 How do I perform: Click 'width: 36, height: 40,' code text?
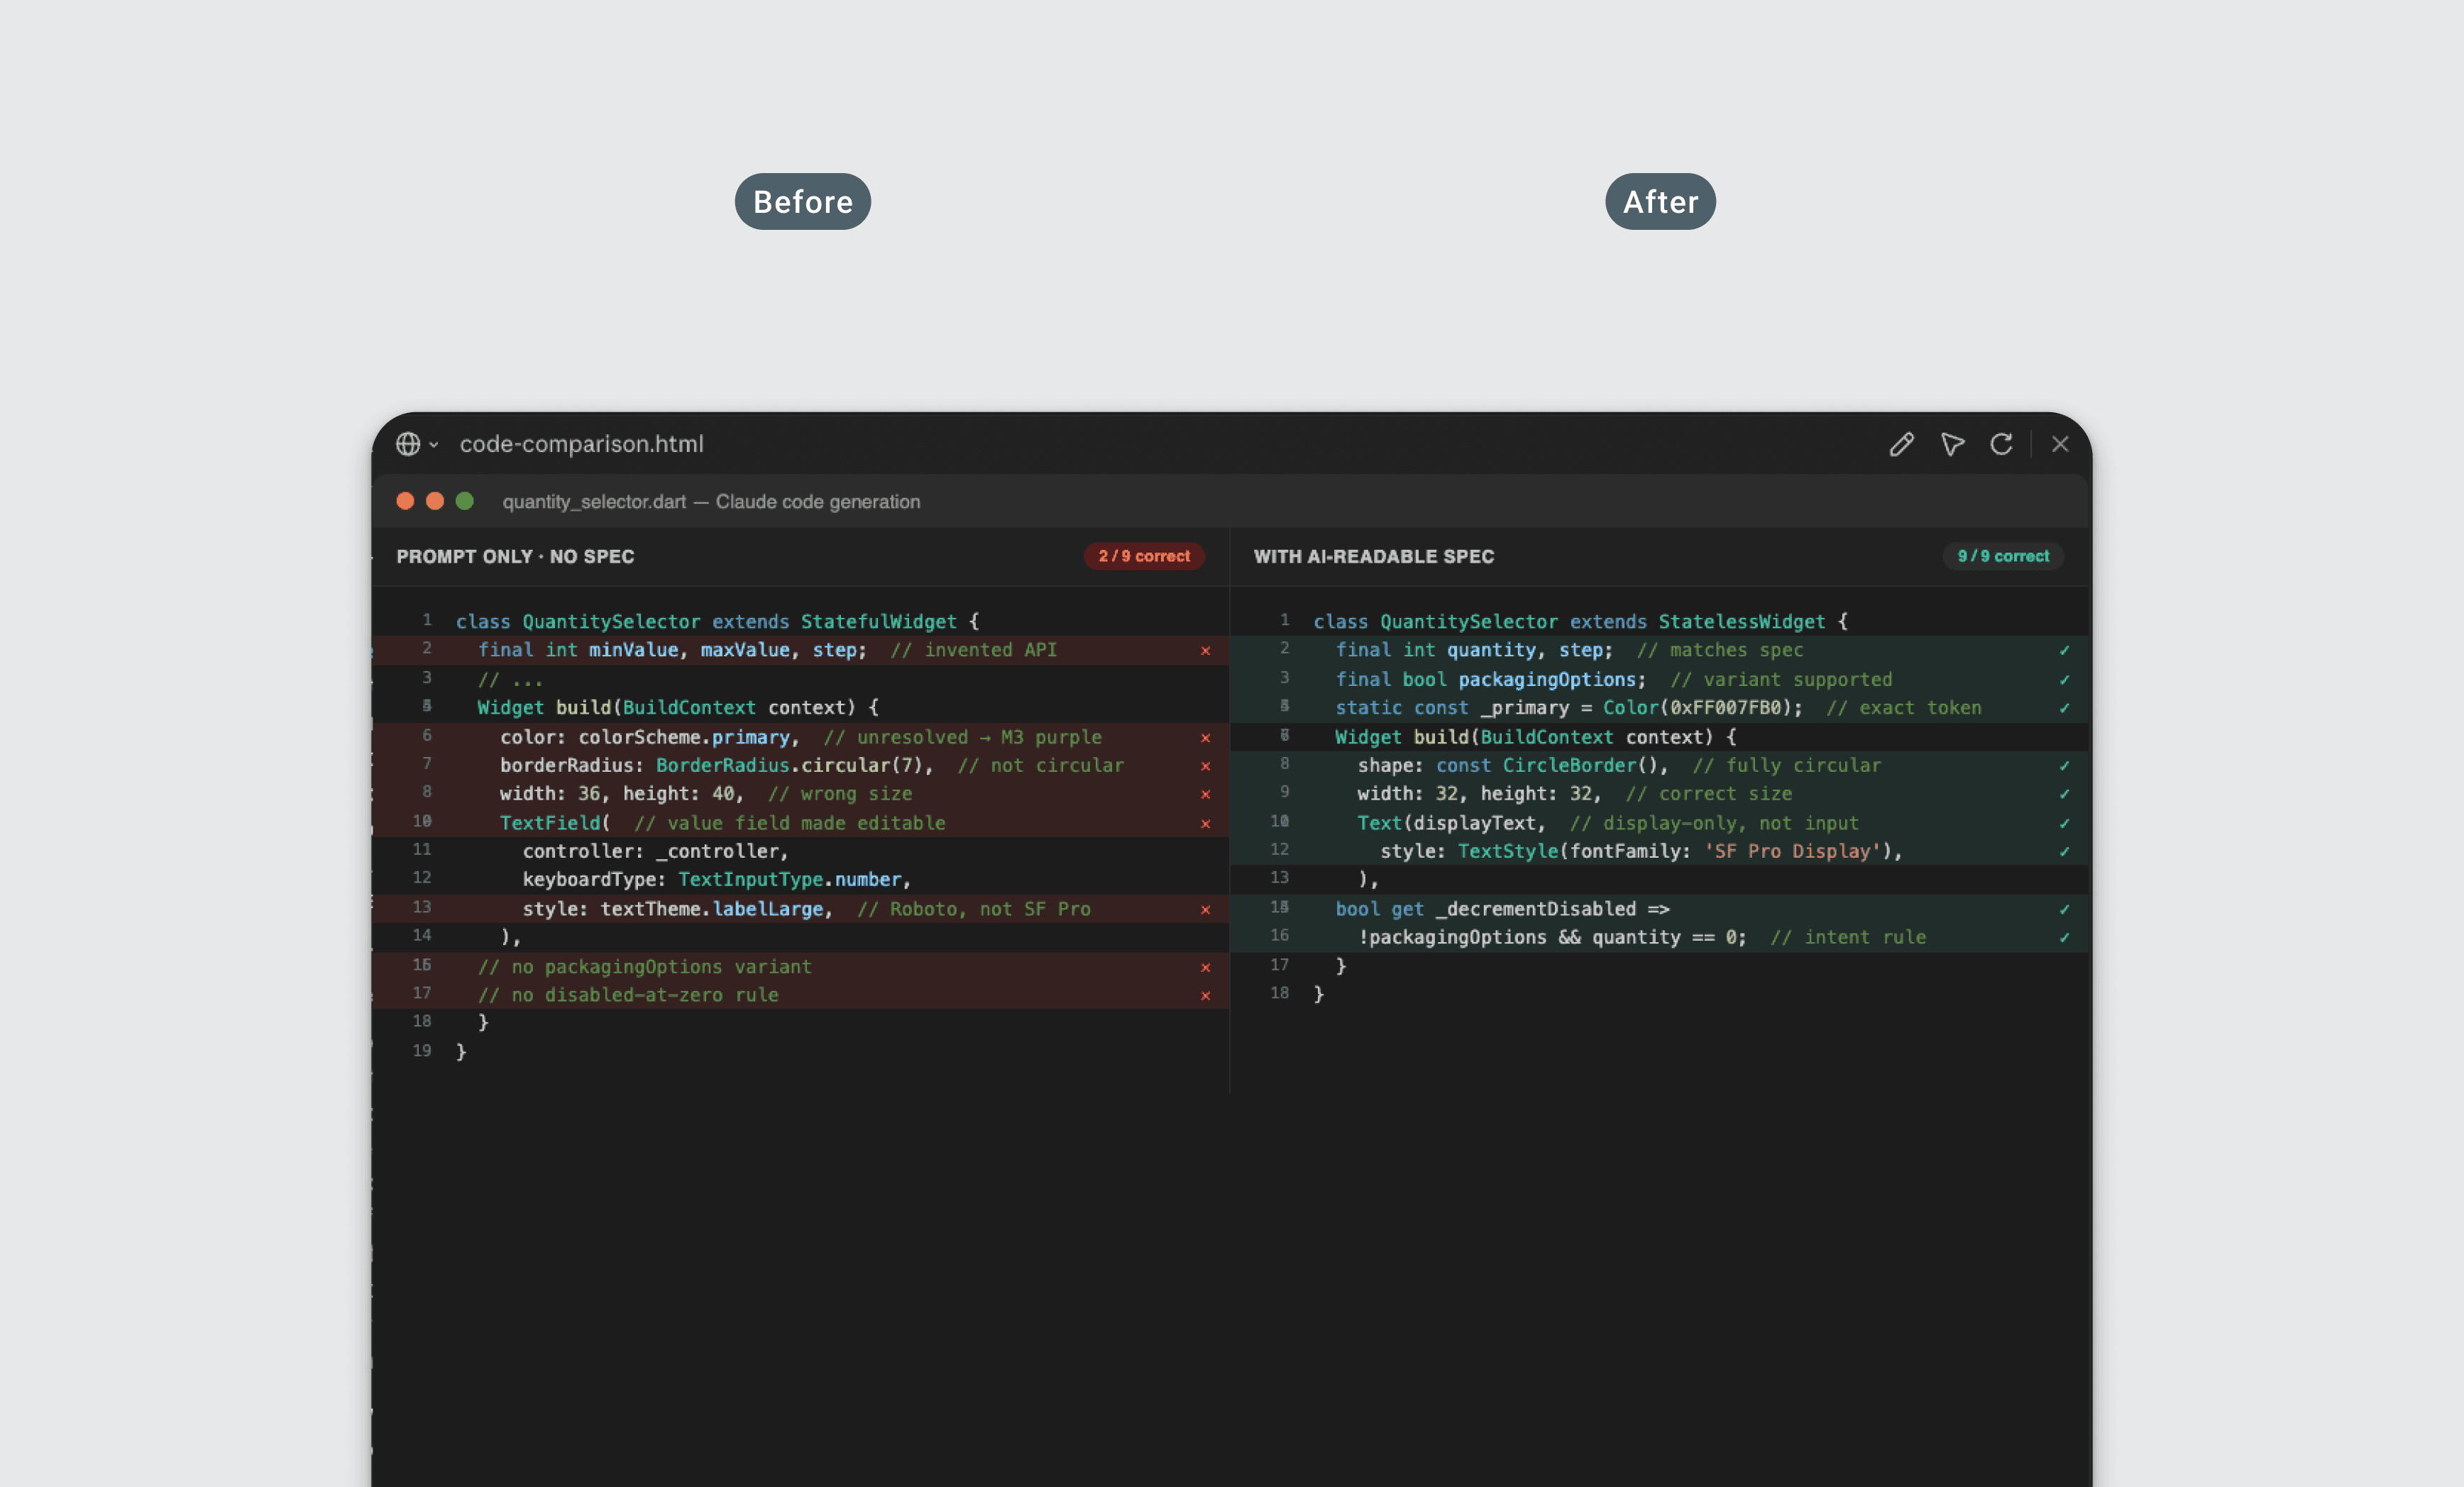click(x=622, y=794)
